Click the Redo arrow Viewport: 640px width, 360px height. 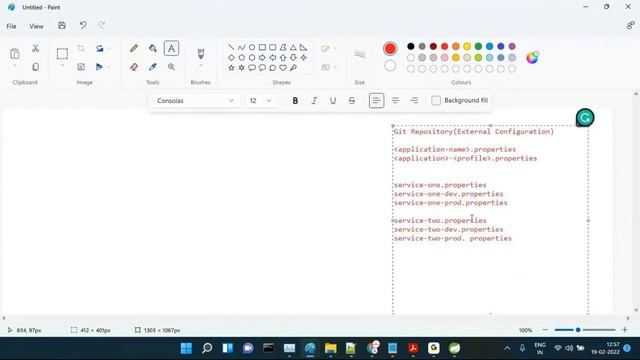(x=102, y=26)
